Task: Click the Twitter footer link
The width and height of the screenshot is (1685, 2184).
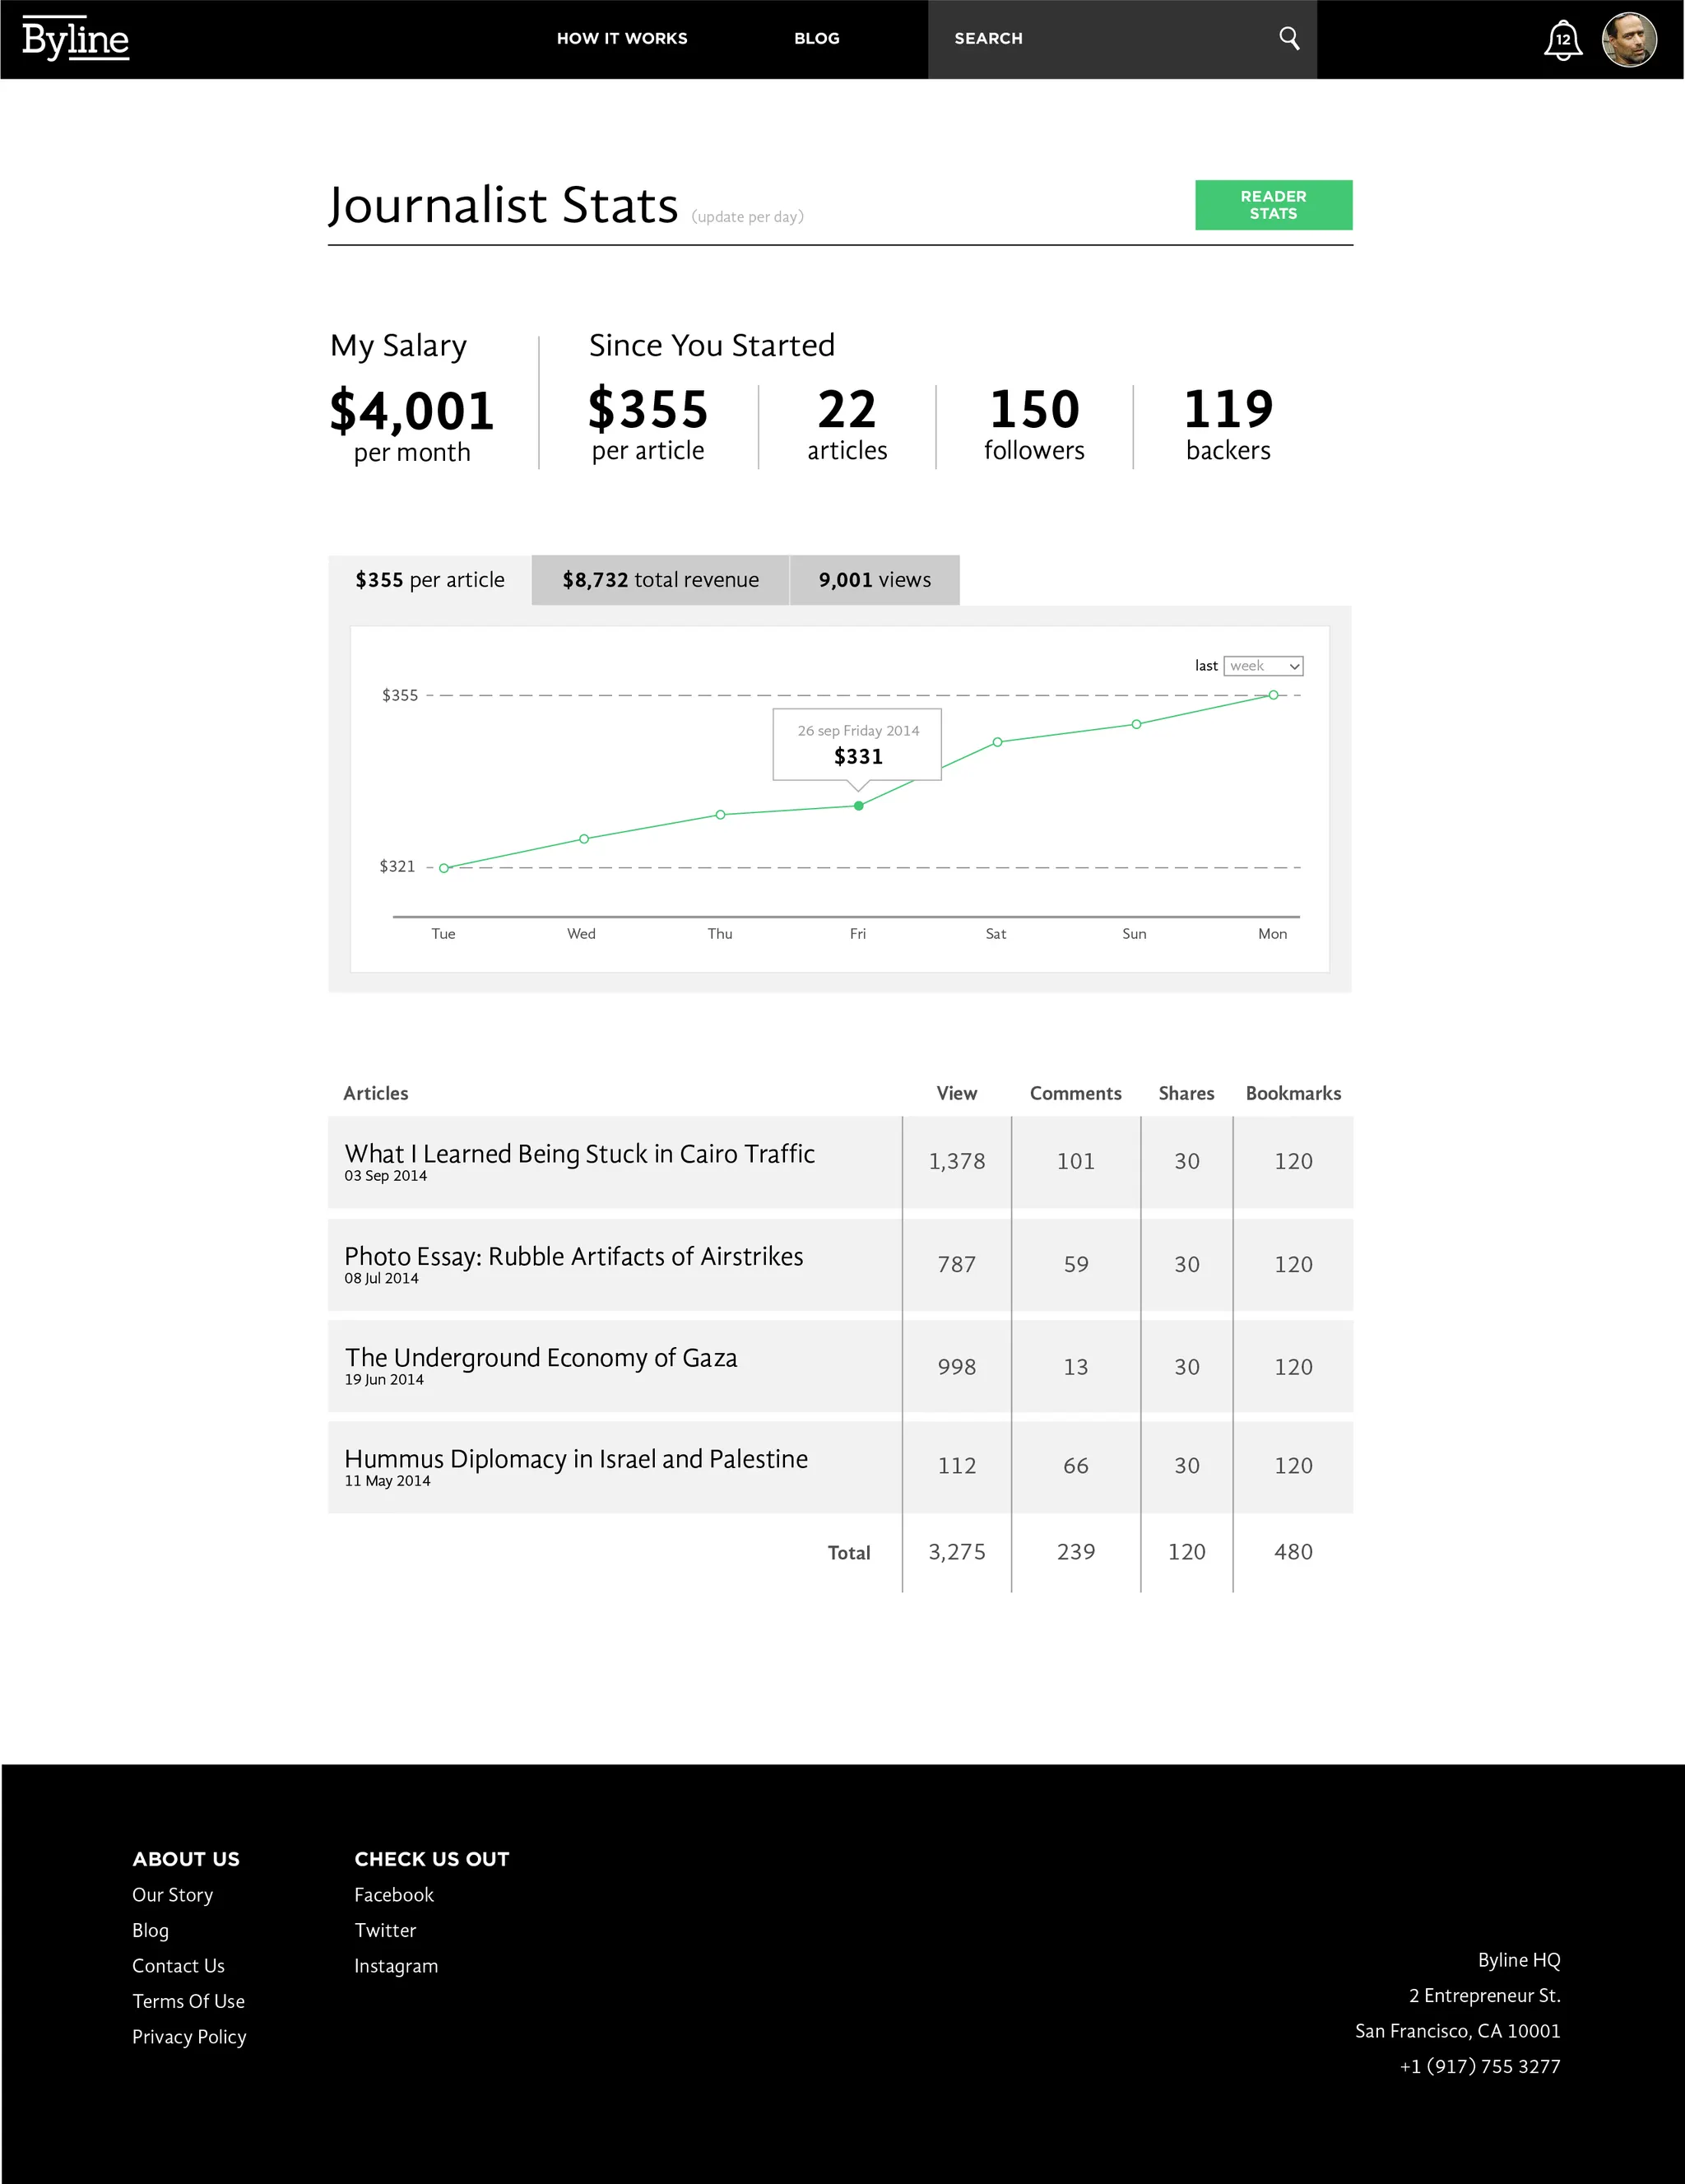Action: tap(385, 1930)
